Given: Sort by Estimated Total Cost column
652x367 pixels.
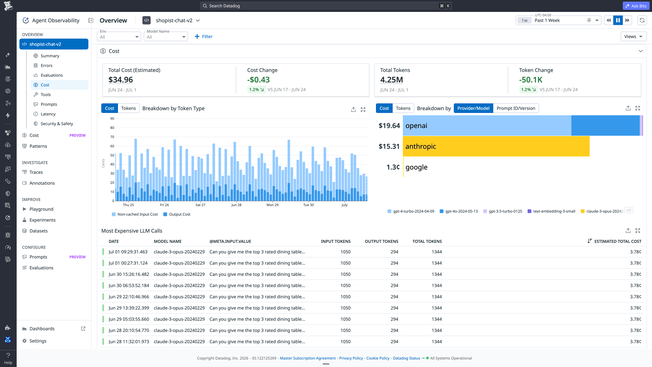Looking at the screenshot, I should pyautogui.click(x=615, y=241).
